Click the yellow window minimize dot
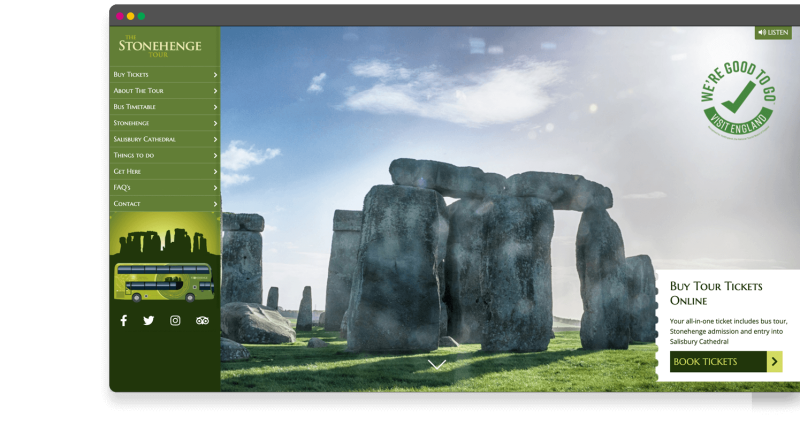This screenshot has width=800, height=425. pyautogui.click(x=130, y=16)
